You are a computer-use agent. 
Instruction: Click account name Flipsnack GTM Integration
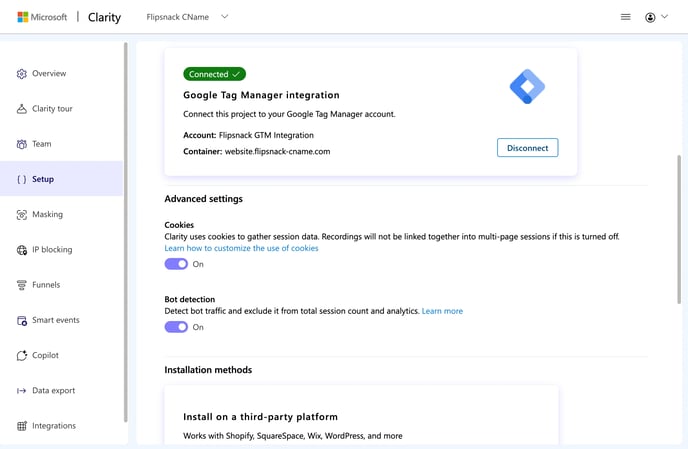(x=266, y=136)
